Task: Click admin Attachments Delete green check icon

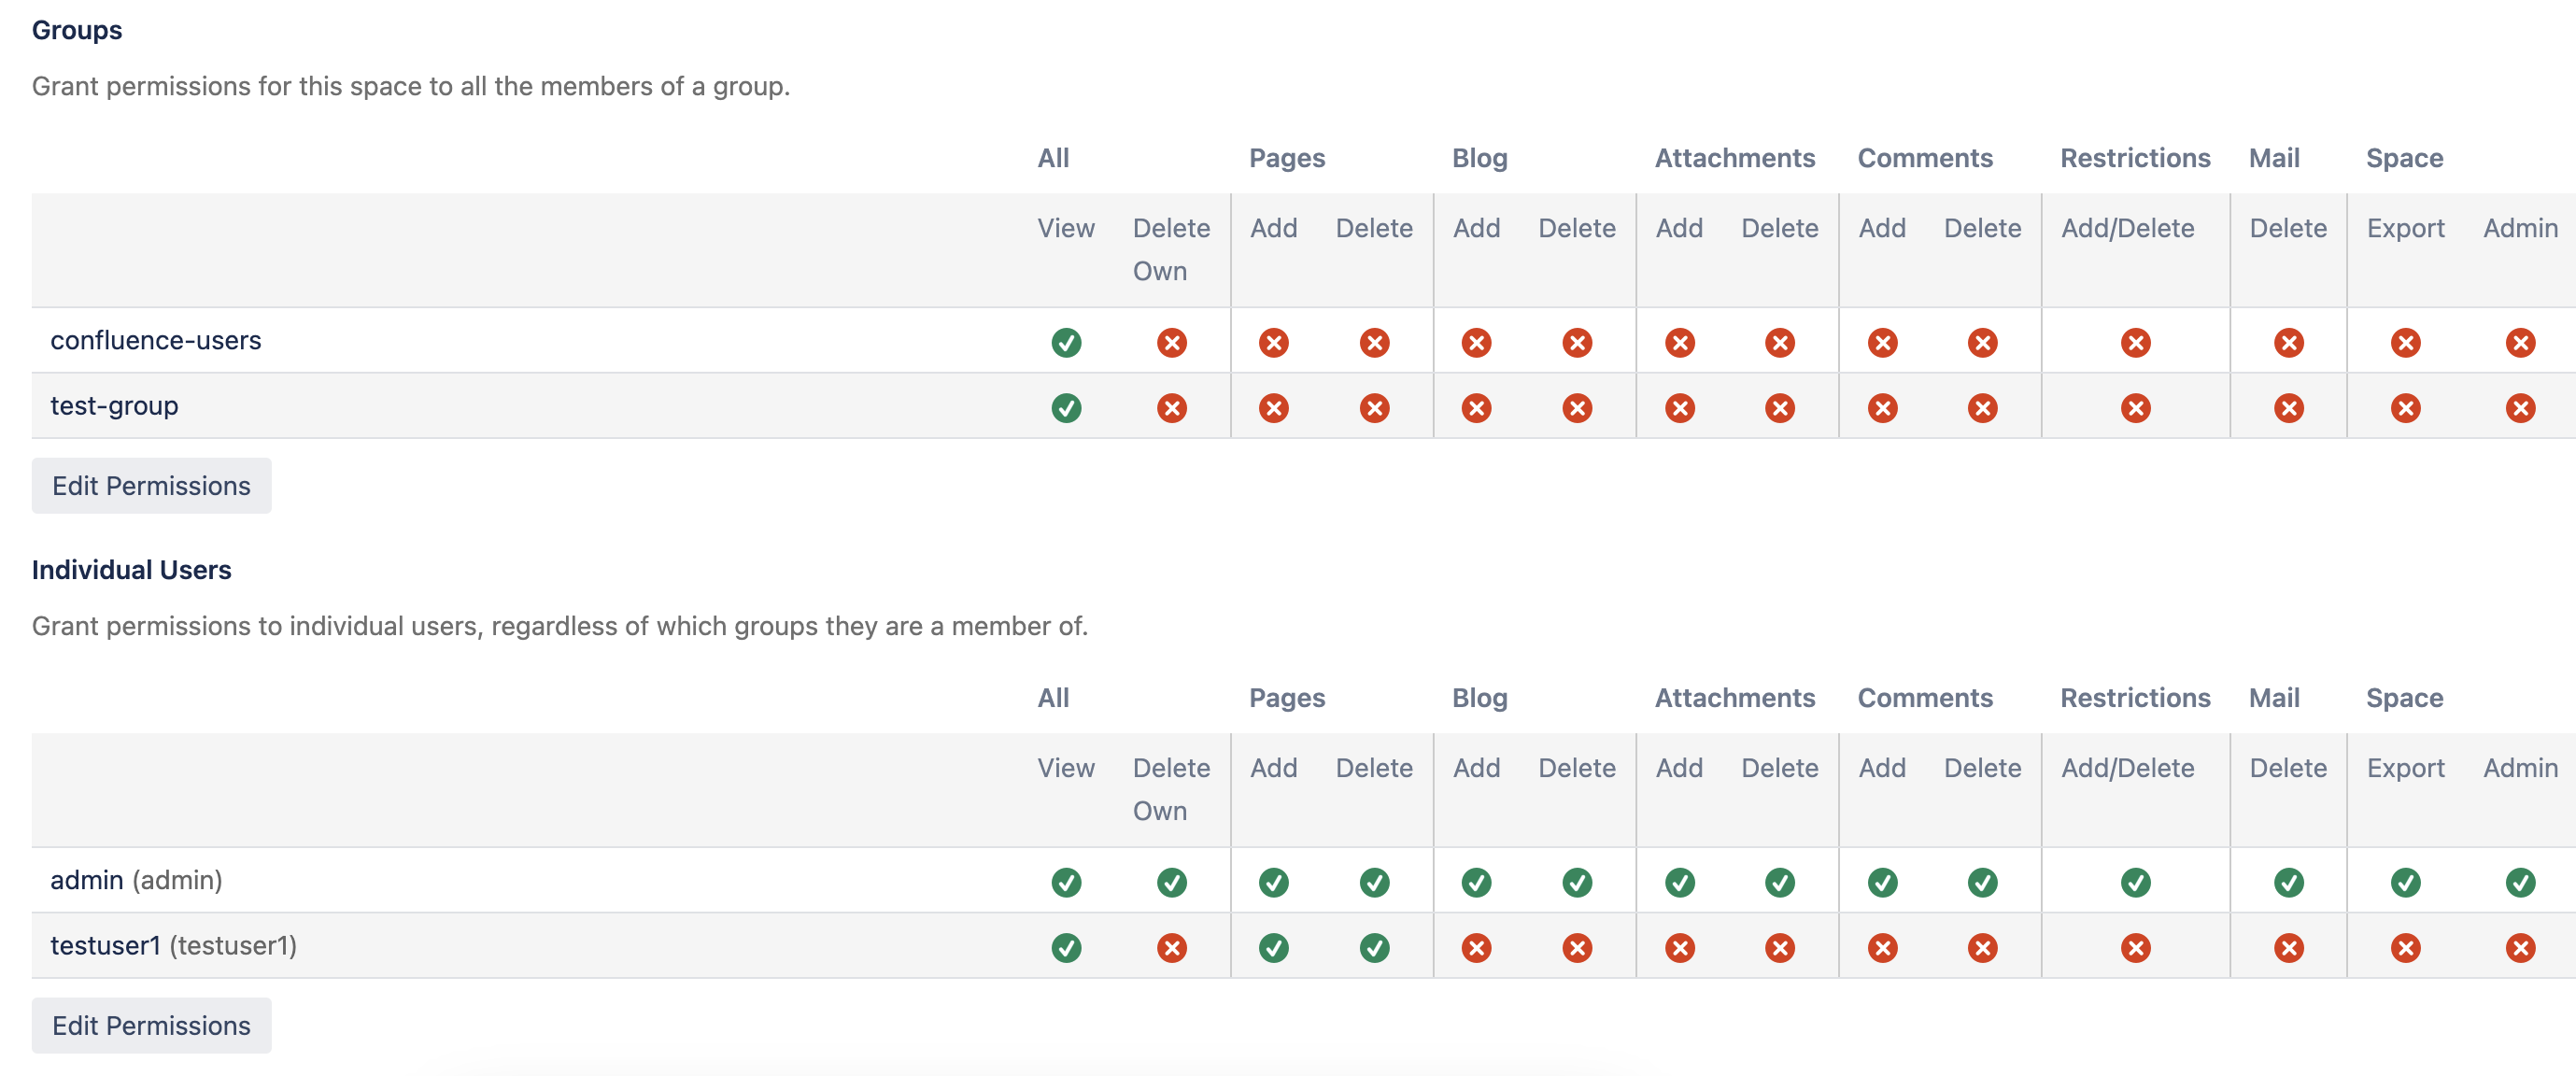Action: (1779, 882)
